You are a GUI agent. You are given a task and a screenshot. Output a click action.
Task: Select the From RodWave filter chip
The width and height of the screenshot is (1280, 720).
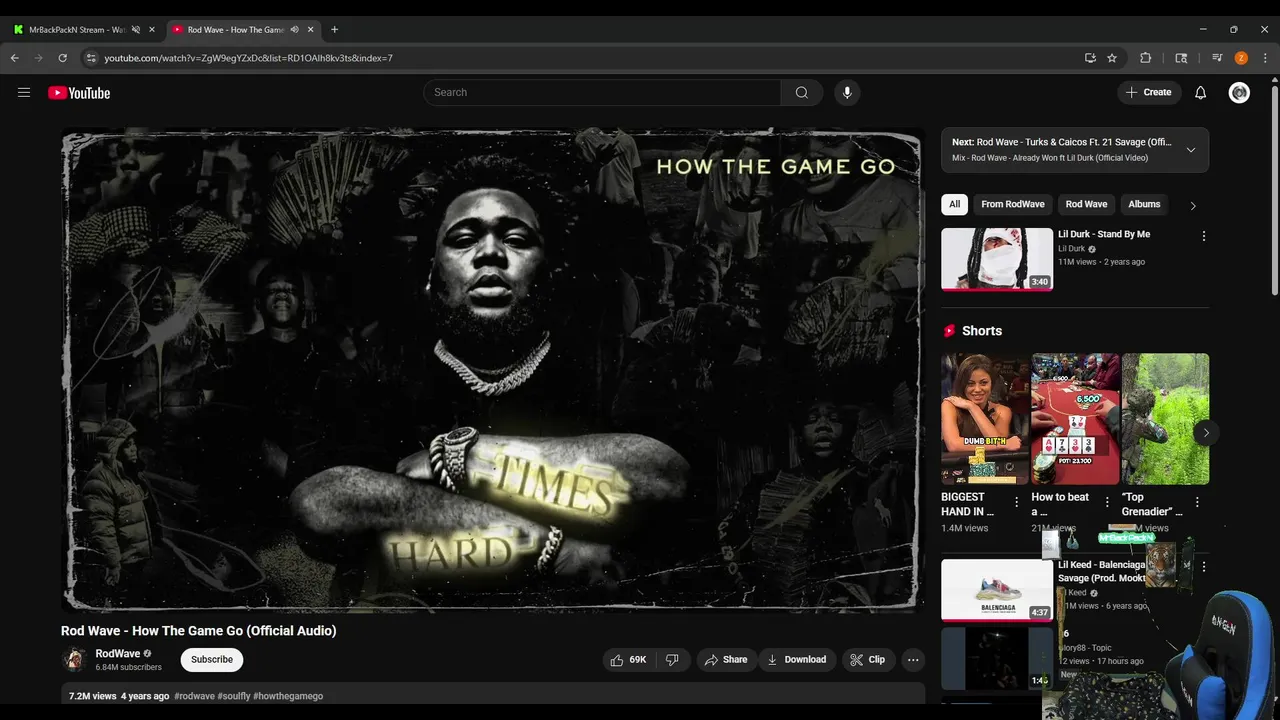pyautogui.click(x=1012, y=204)
